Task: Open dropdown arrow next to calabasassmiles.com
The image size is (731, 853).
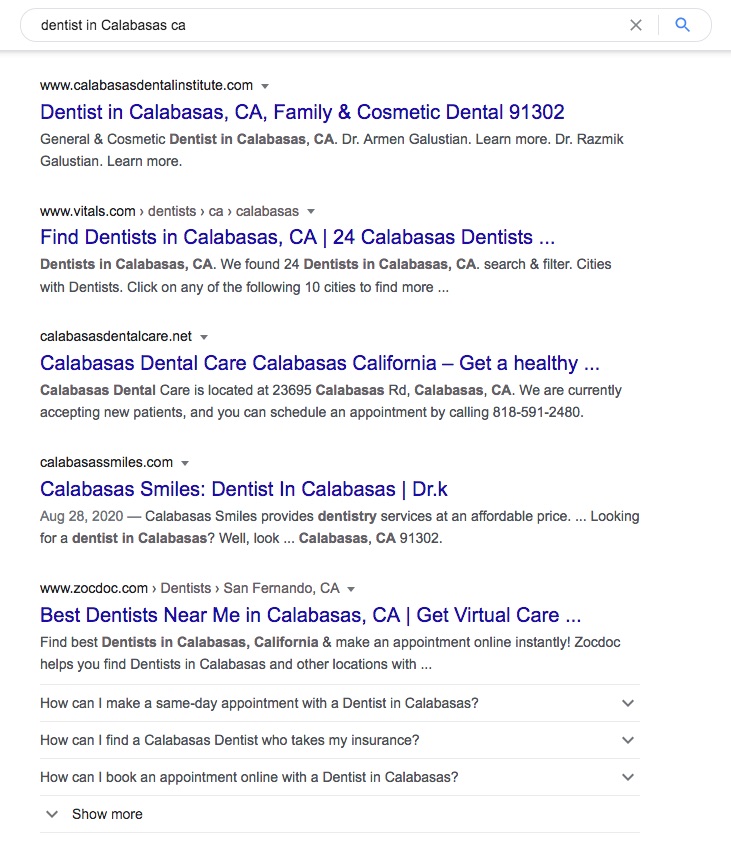Action: (x=185, y=463)
